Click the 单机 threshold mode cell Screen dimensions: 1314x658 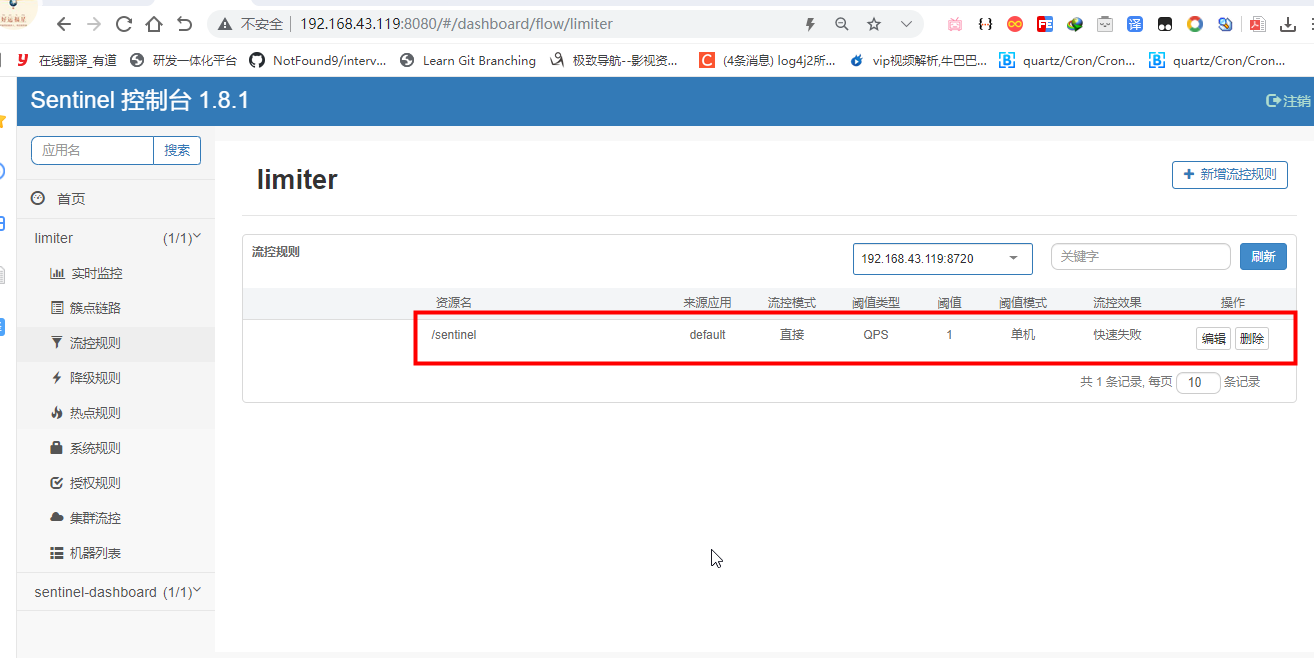[x=1023, y=335]
